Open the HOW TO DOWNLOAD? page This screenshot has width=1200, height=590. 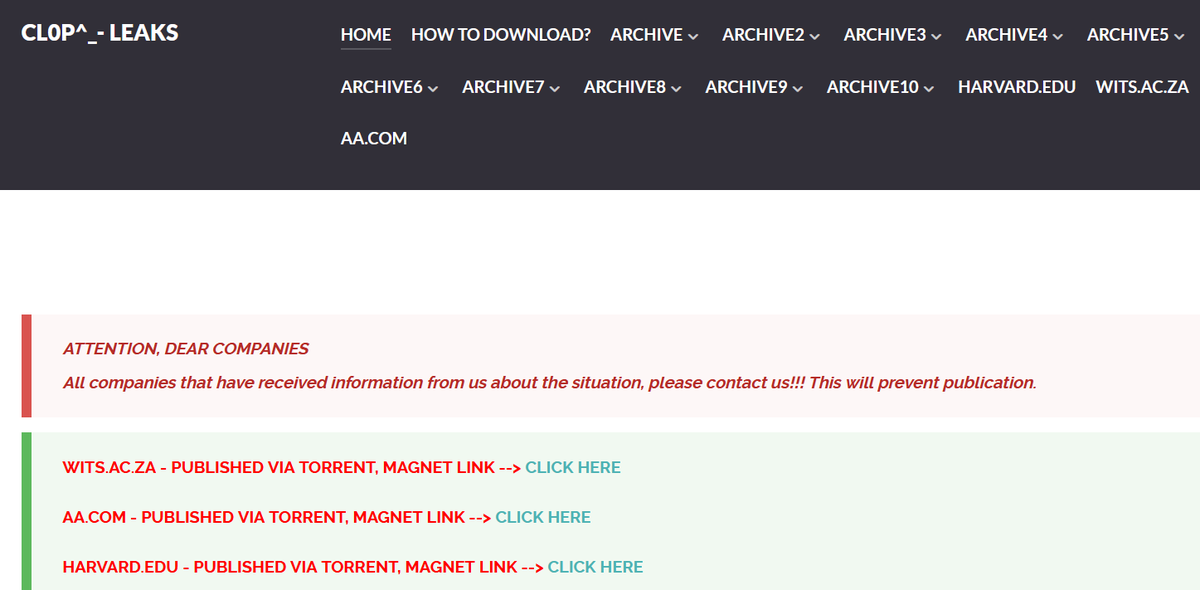501,34
